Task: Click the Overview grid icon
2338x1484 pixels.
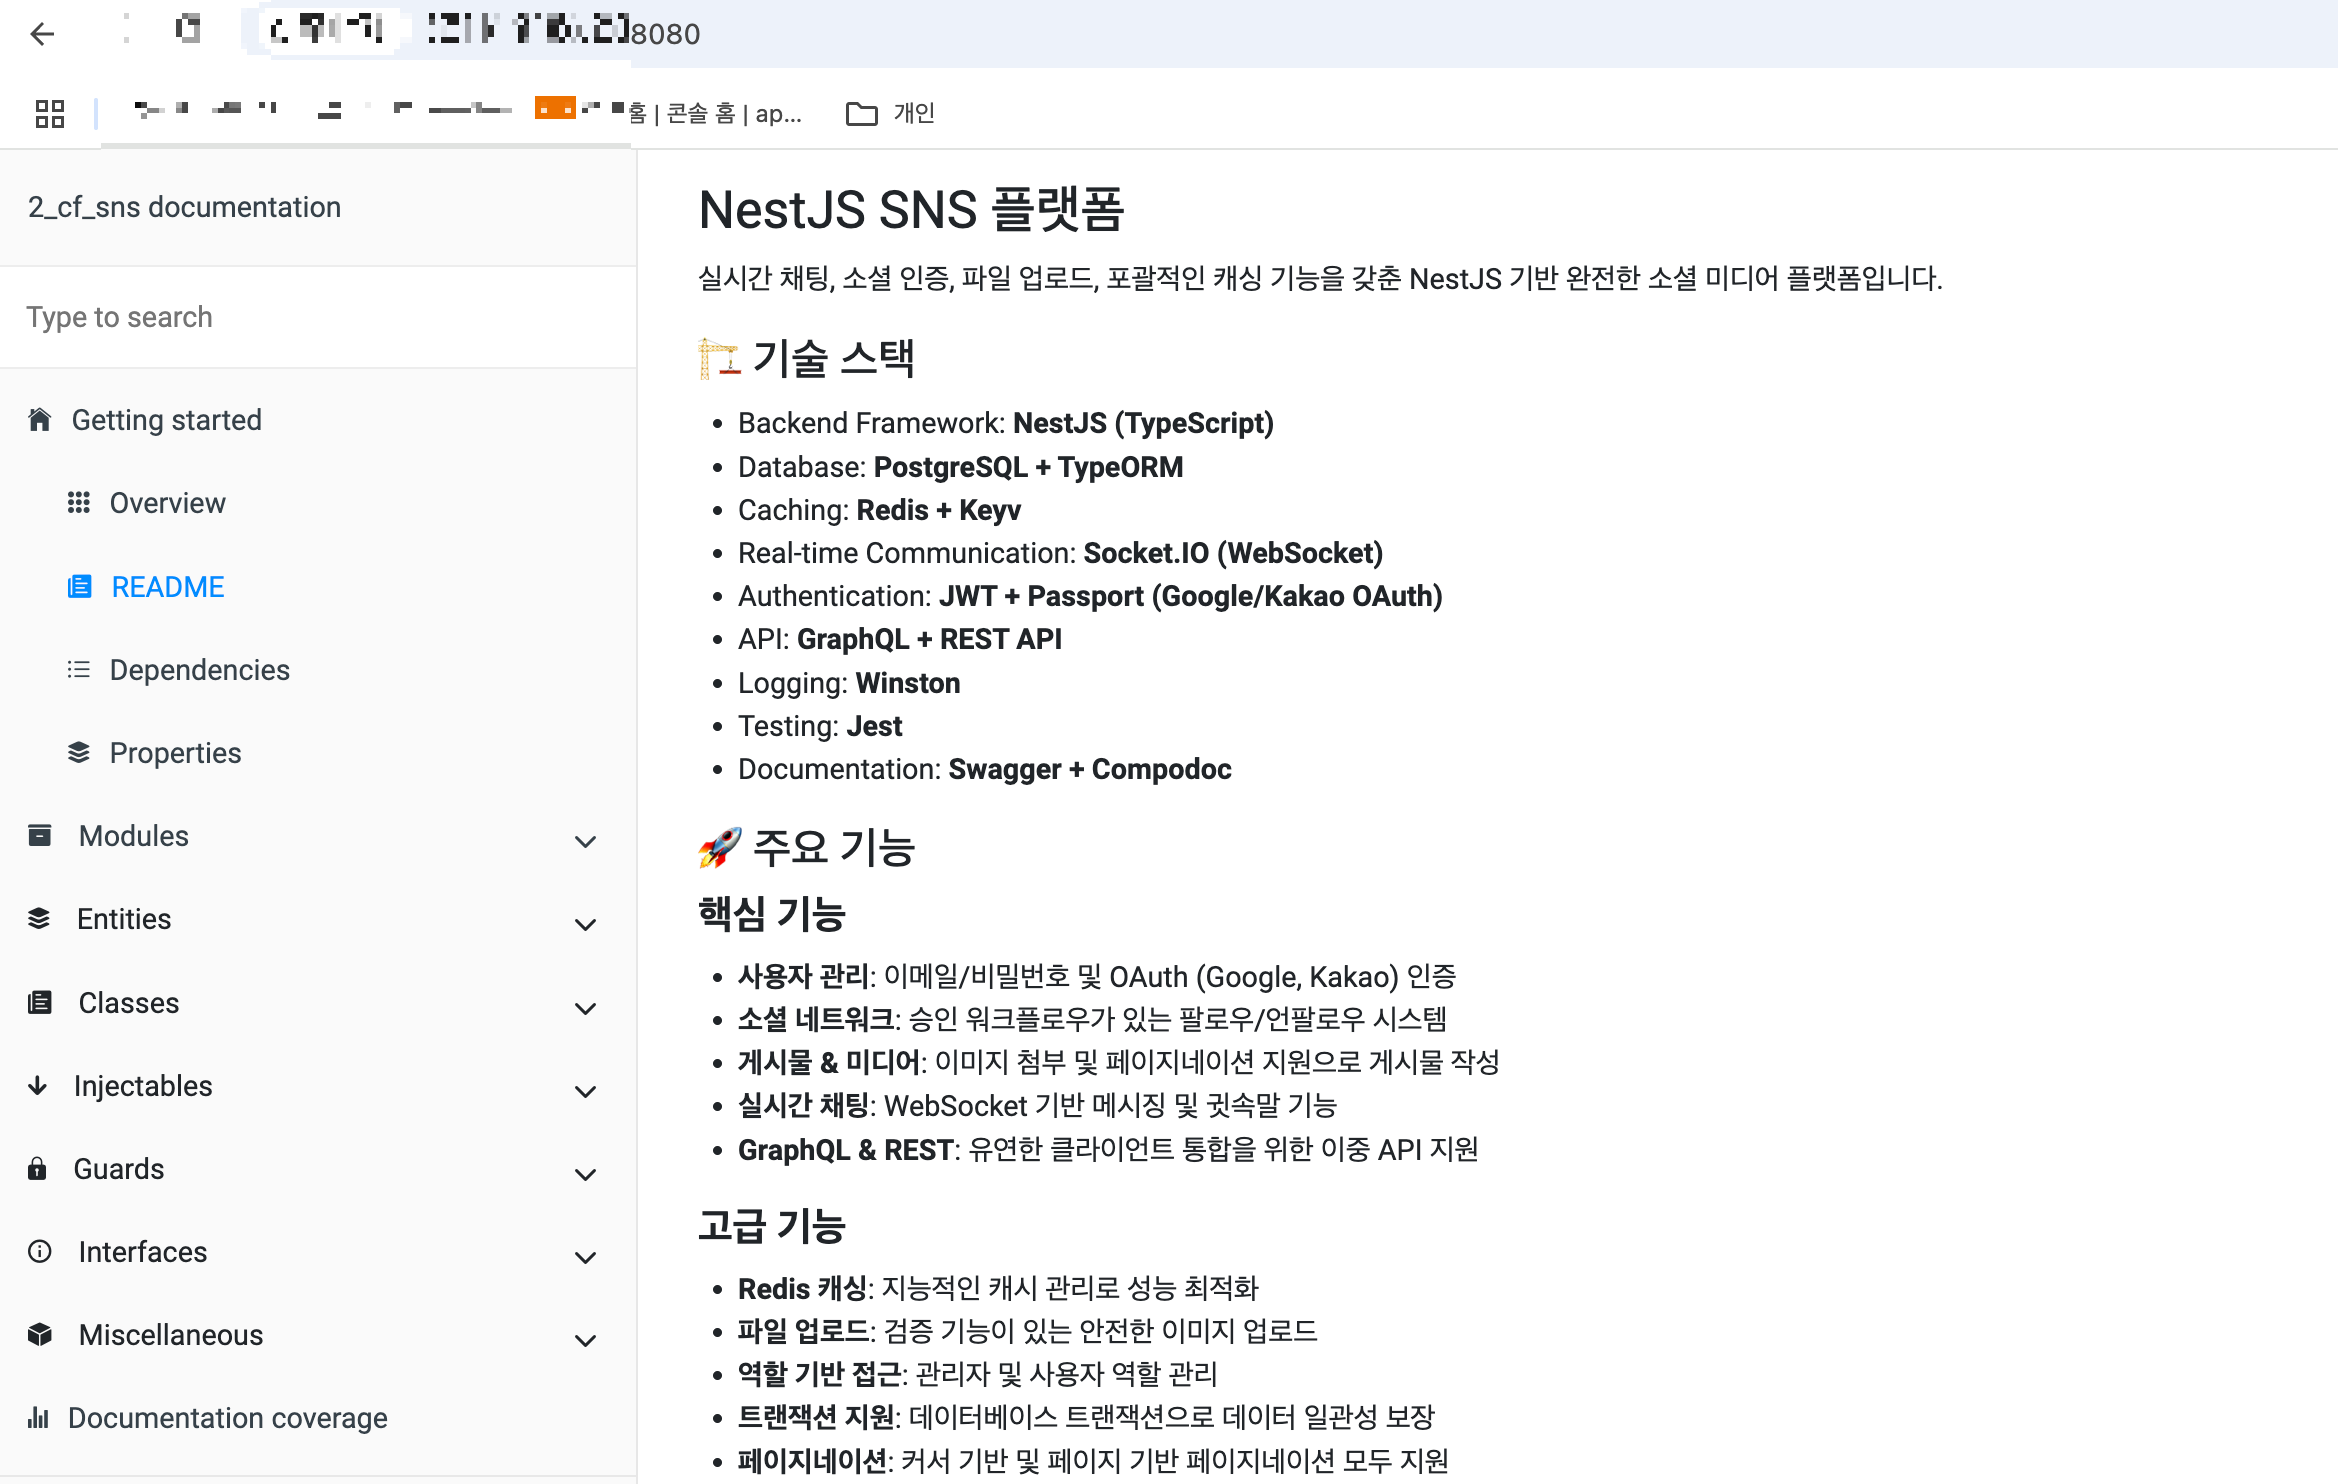Action: [x=79, y=503]
